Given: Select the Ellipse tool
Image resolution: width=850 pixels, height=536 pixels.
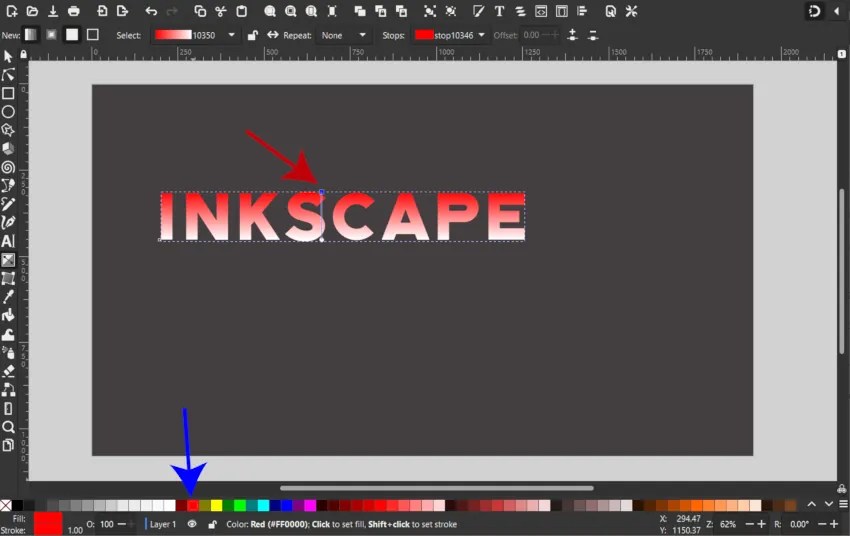Looking at the screenshot, I should pyautogui.click(x=8, y=112).
